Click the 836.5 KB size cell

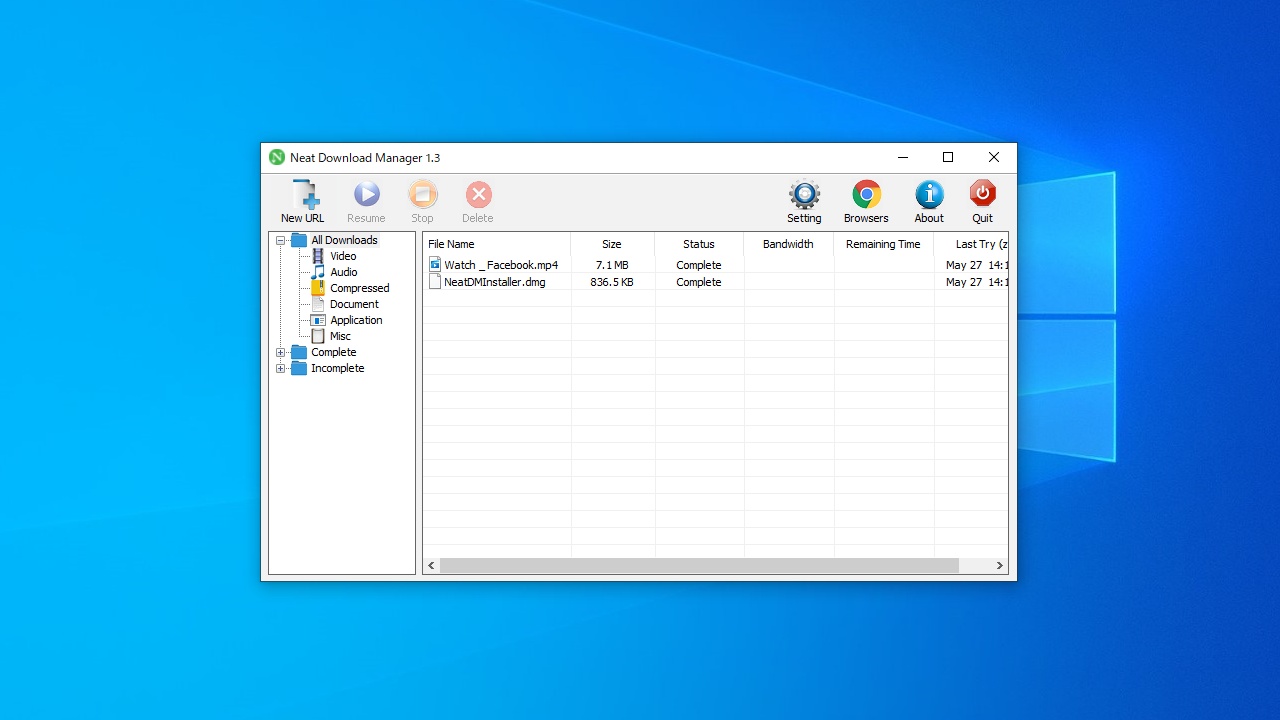tap(612, 282)
